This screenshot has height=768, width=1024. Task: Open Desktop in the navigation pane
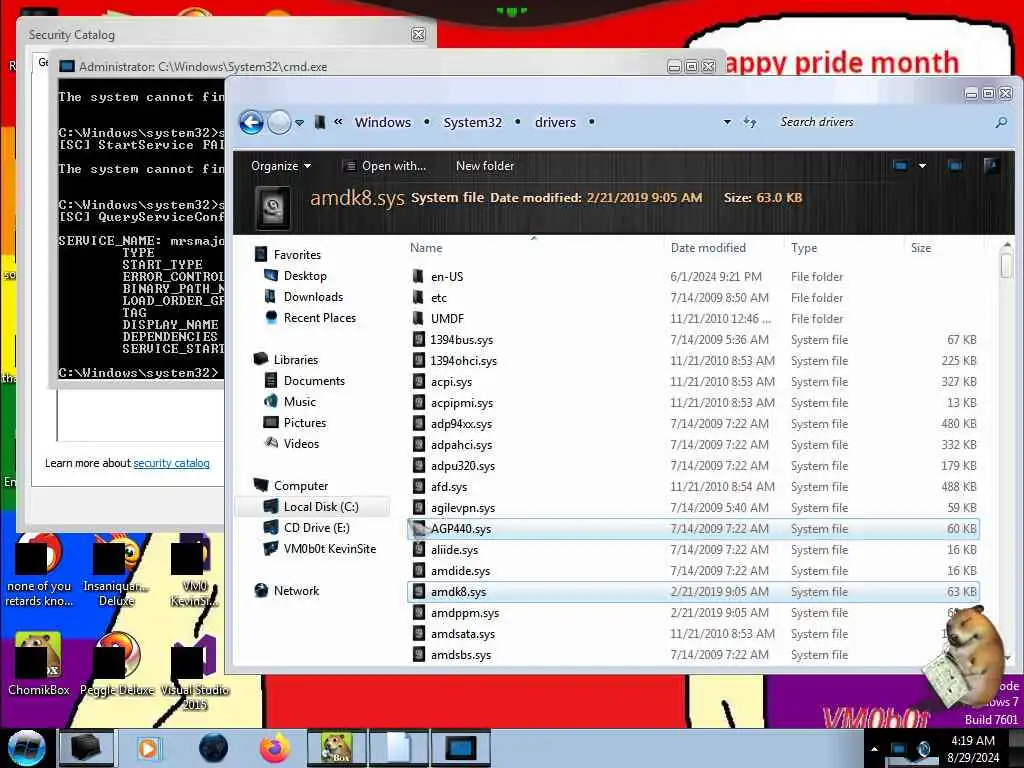tap(305, 276)
